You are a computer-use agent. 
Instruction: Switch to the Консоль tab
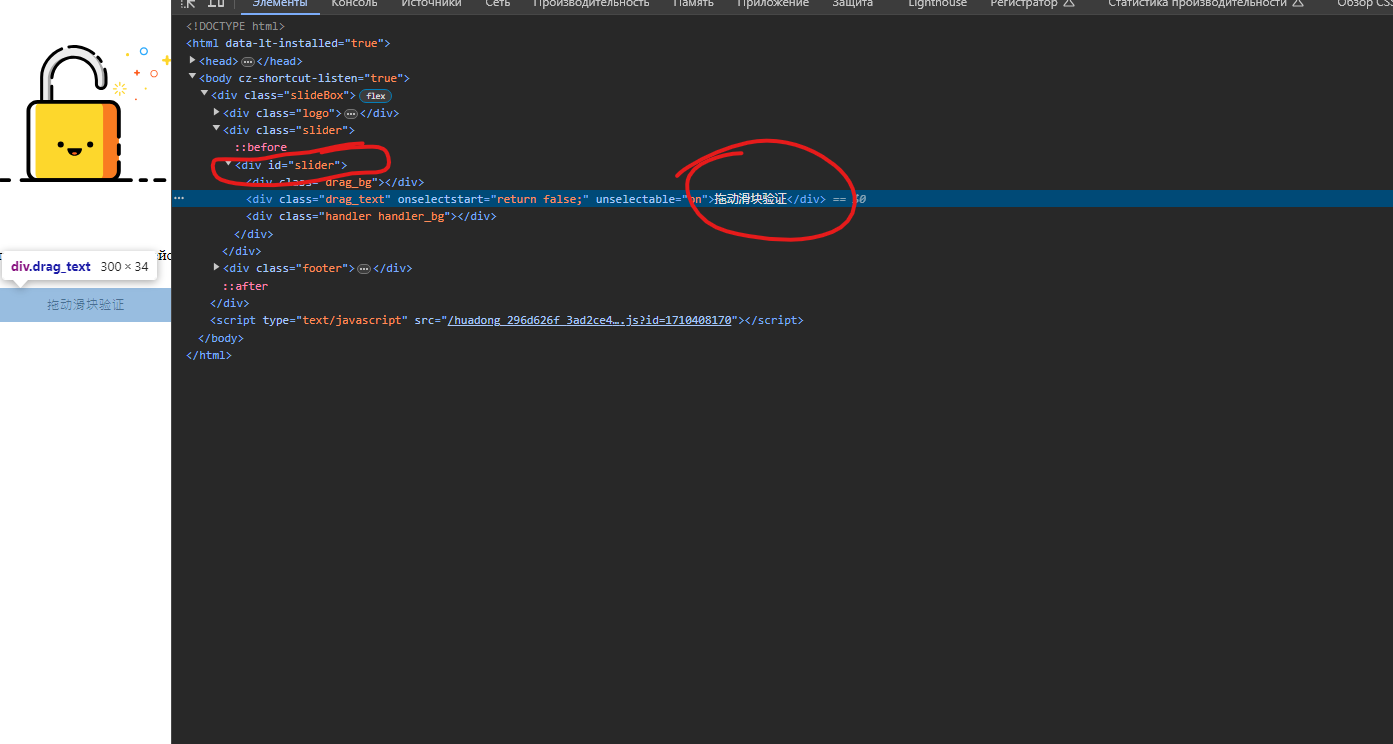(354, 4)
